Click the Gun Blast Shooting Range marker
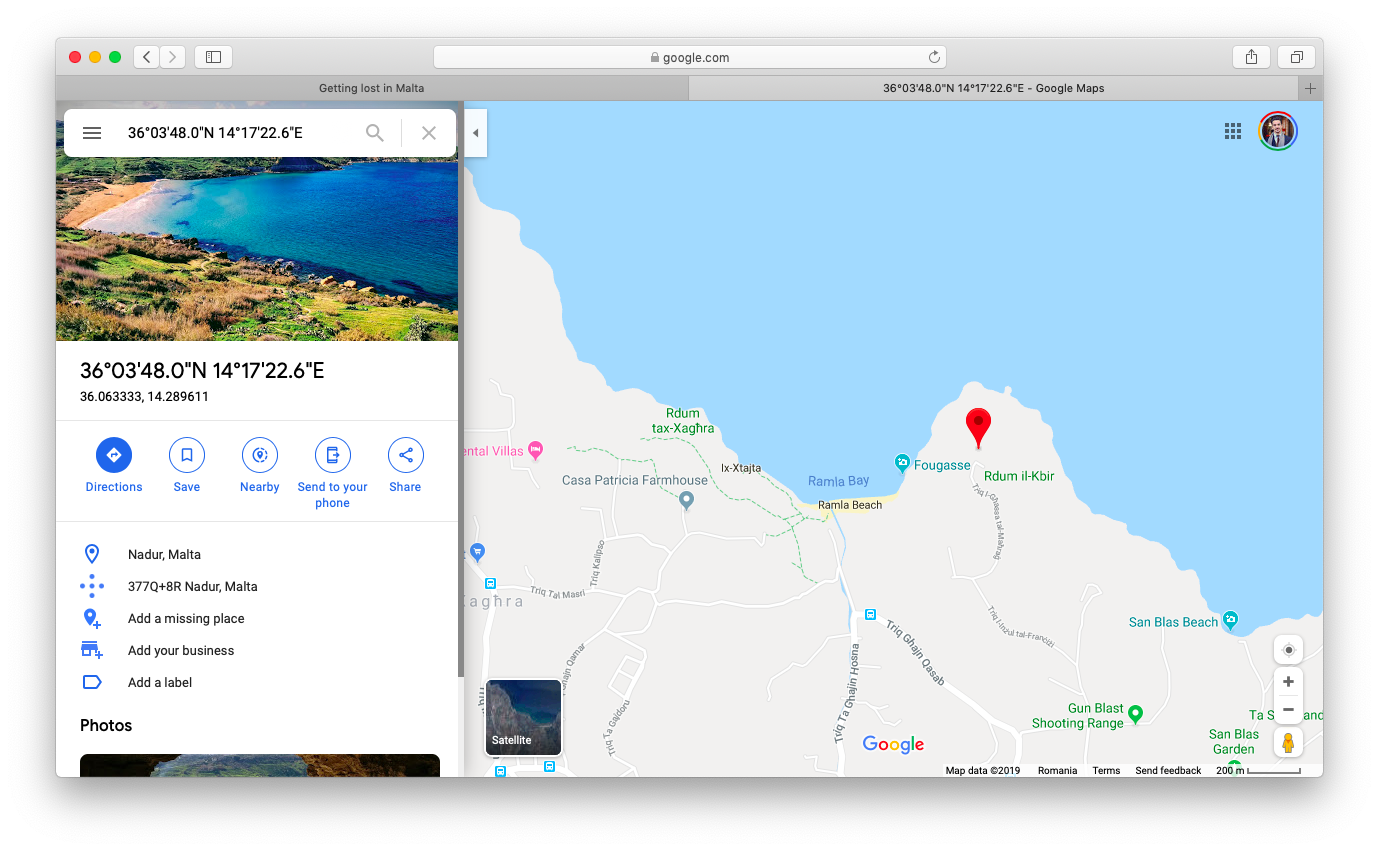The height and width of the screenshot is (851, 1379). pos(1135,714)
